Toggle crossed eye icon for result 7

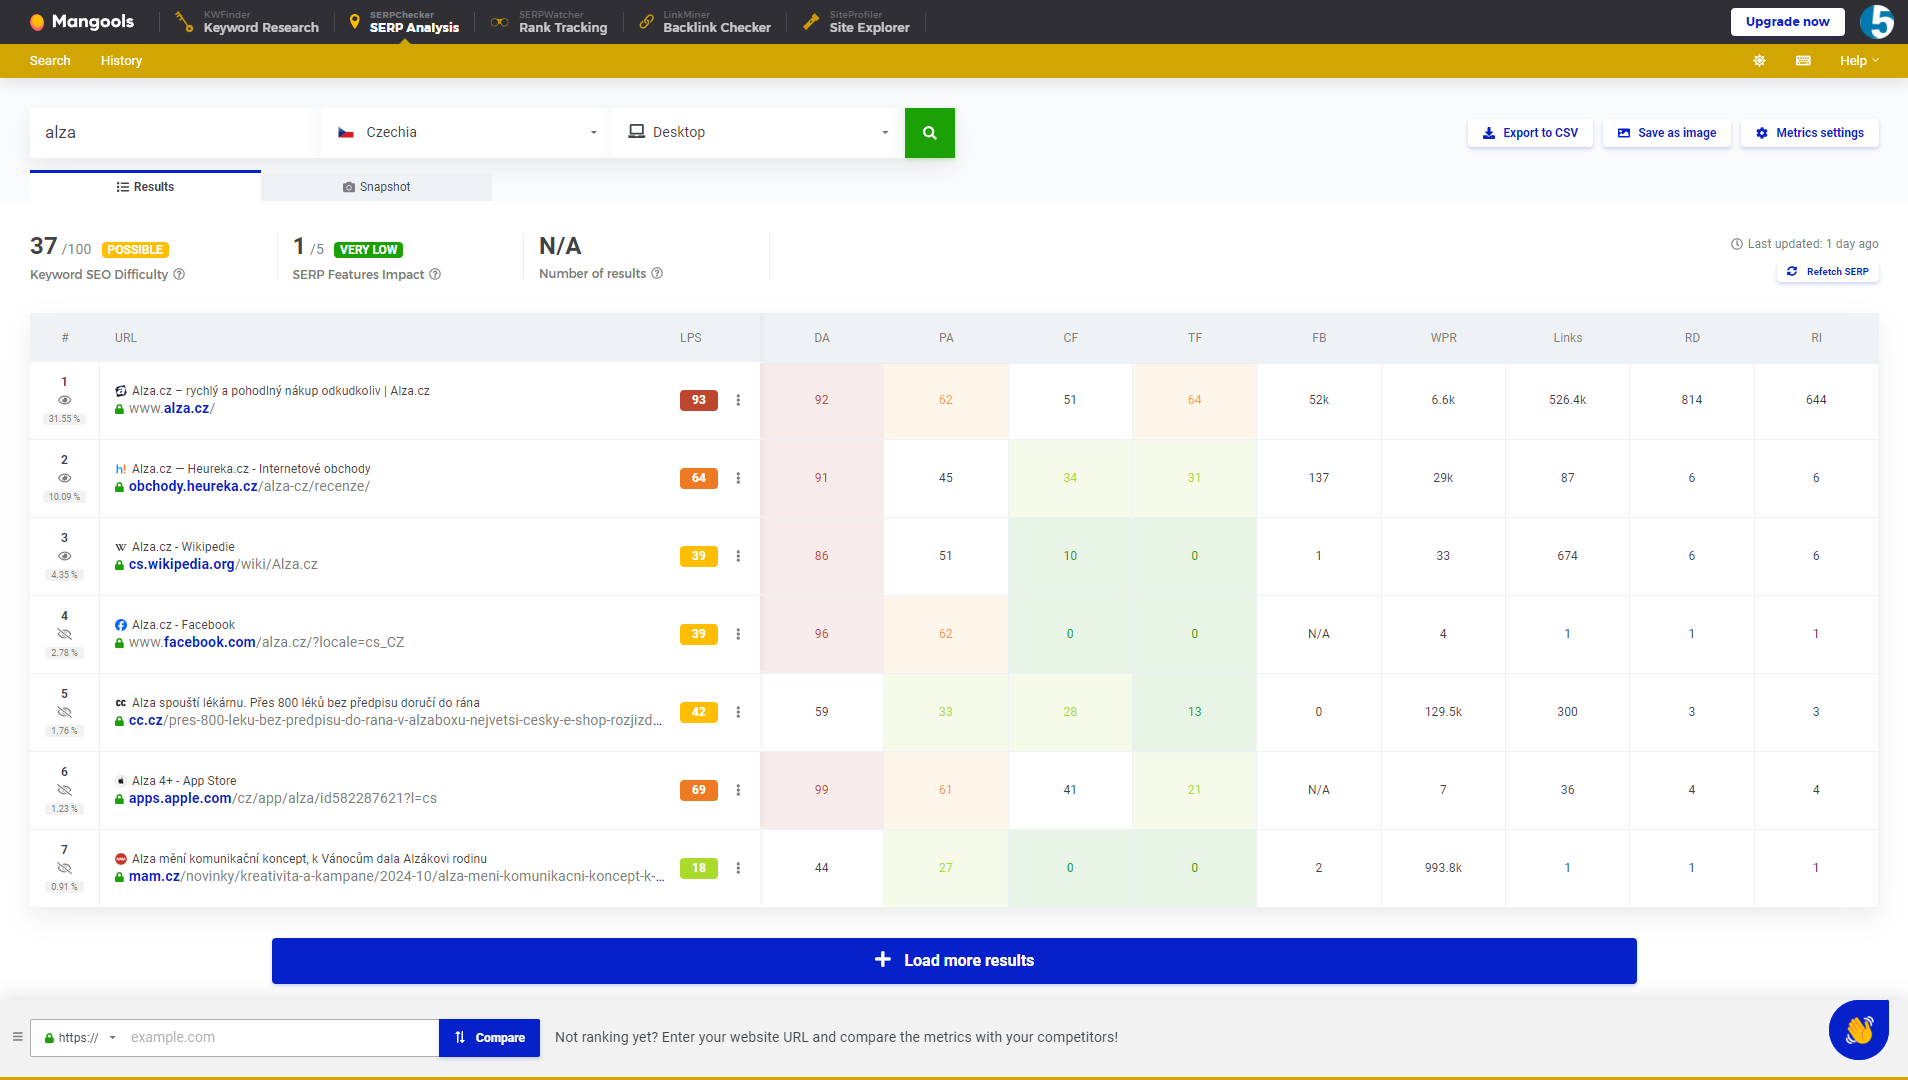(x=65, y=868)
